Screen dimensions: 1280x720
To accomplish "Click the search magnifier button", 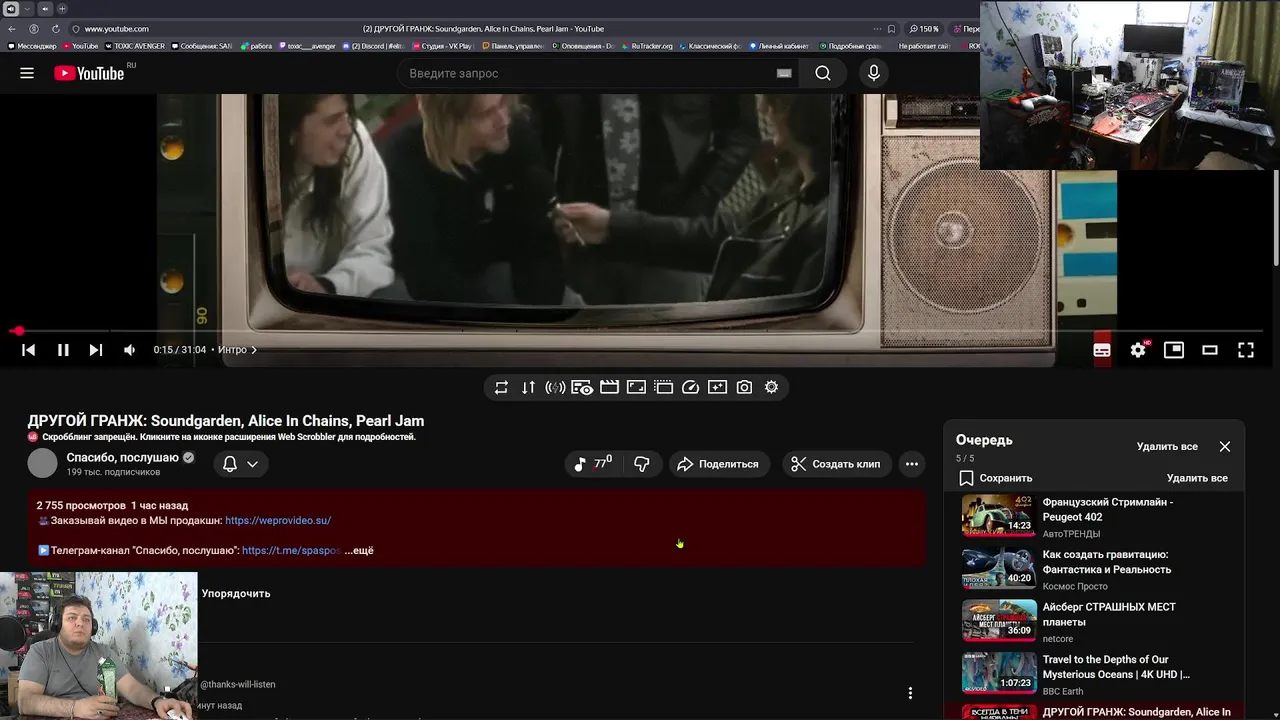I will tap(822, 73).
